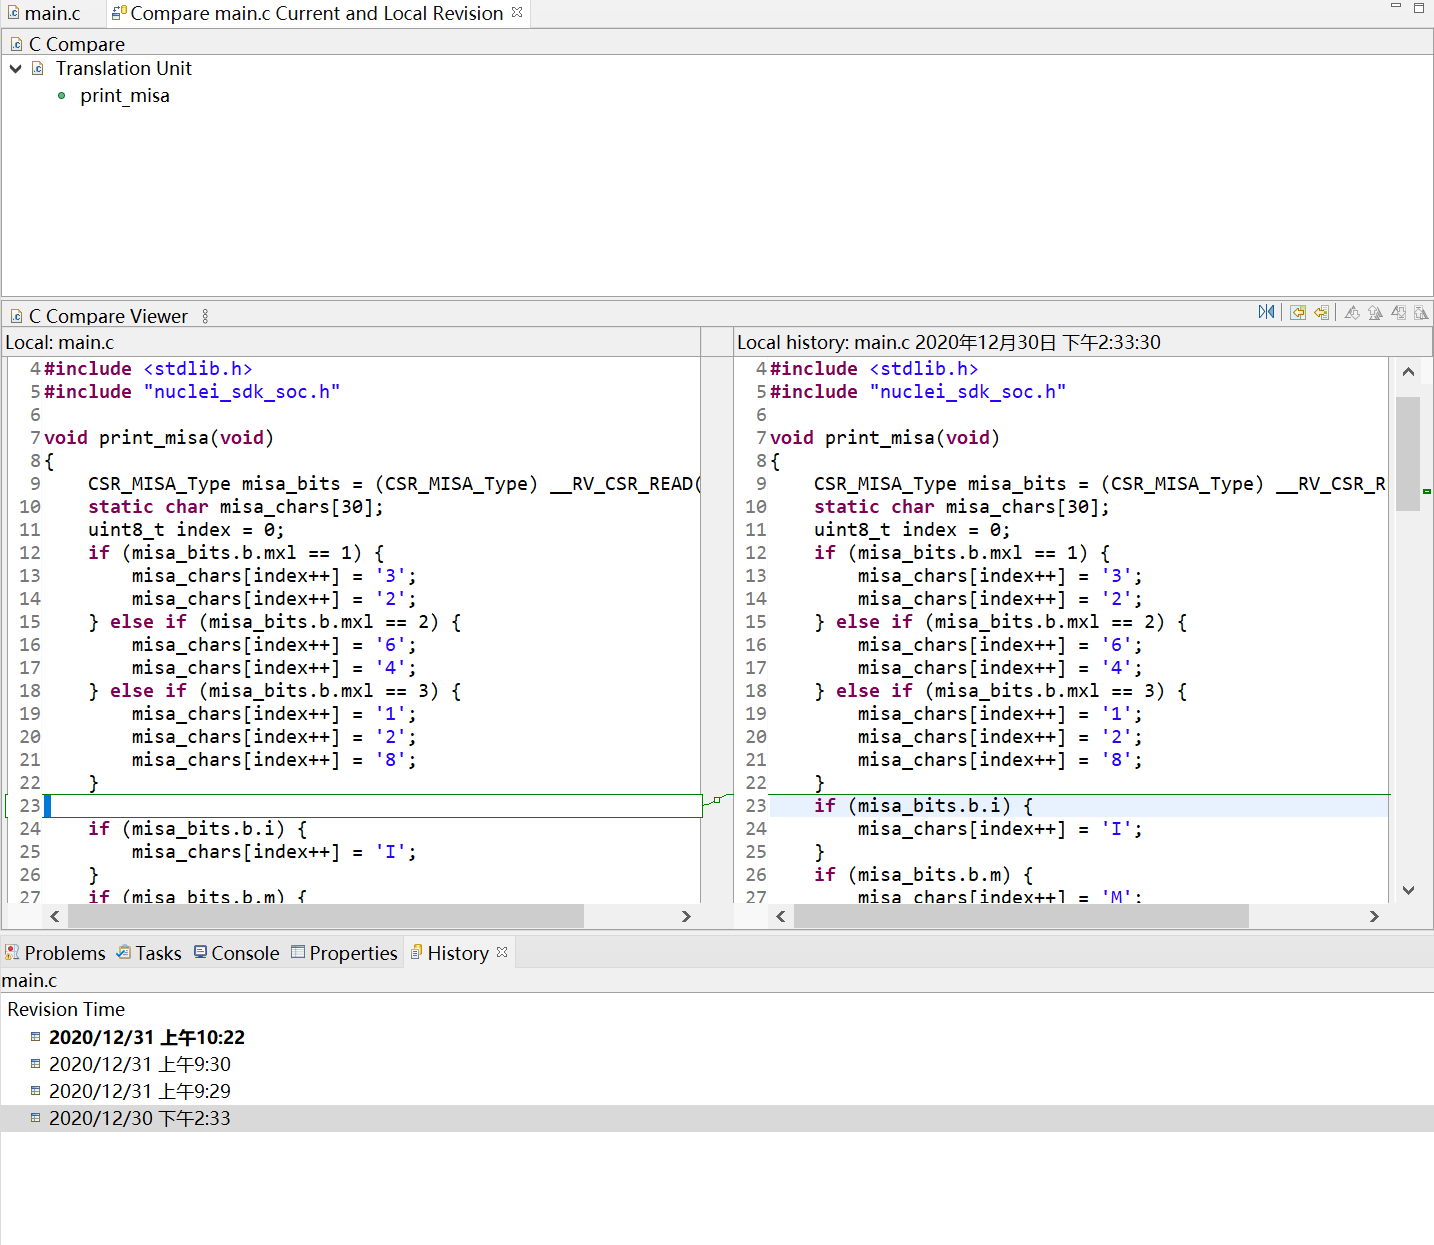This screenshot has width=1434, height=1245.
Task: Select print_misa in the C Compare tree
Action: [124, 96]
